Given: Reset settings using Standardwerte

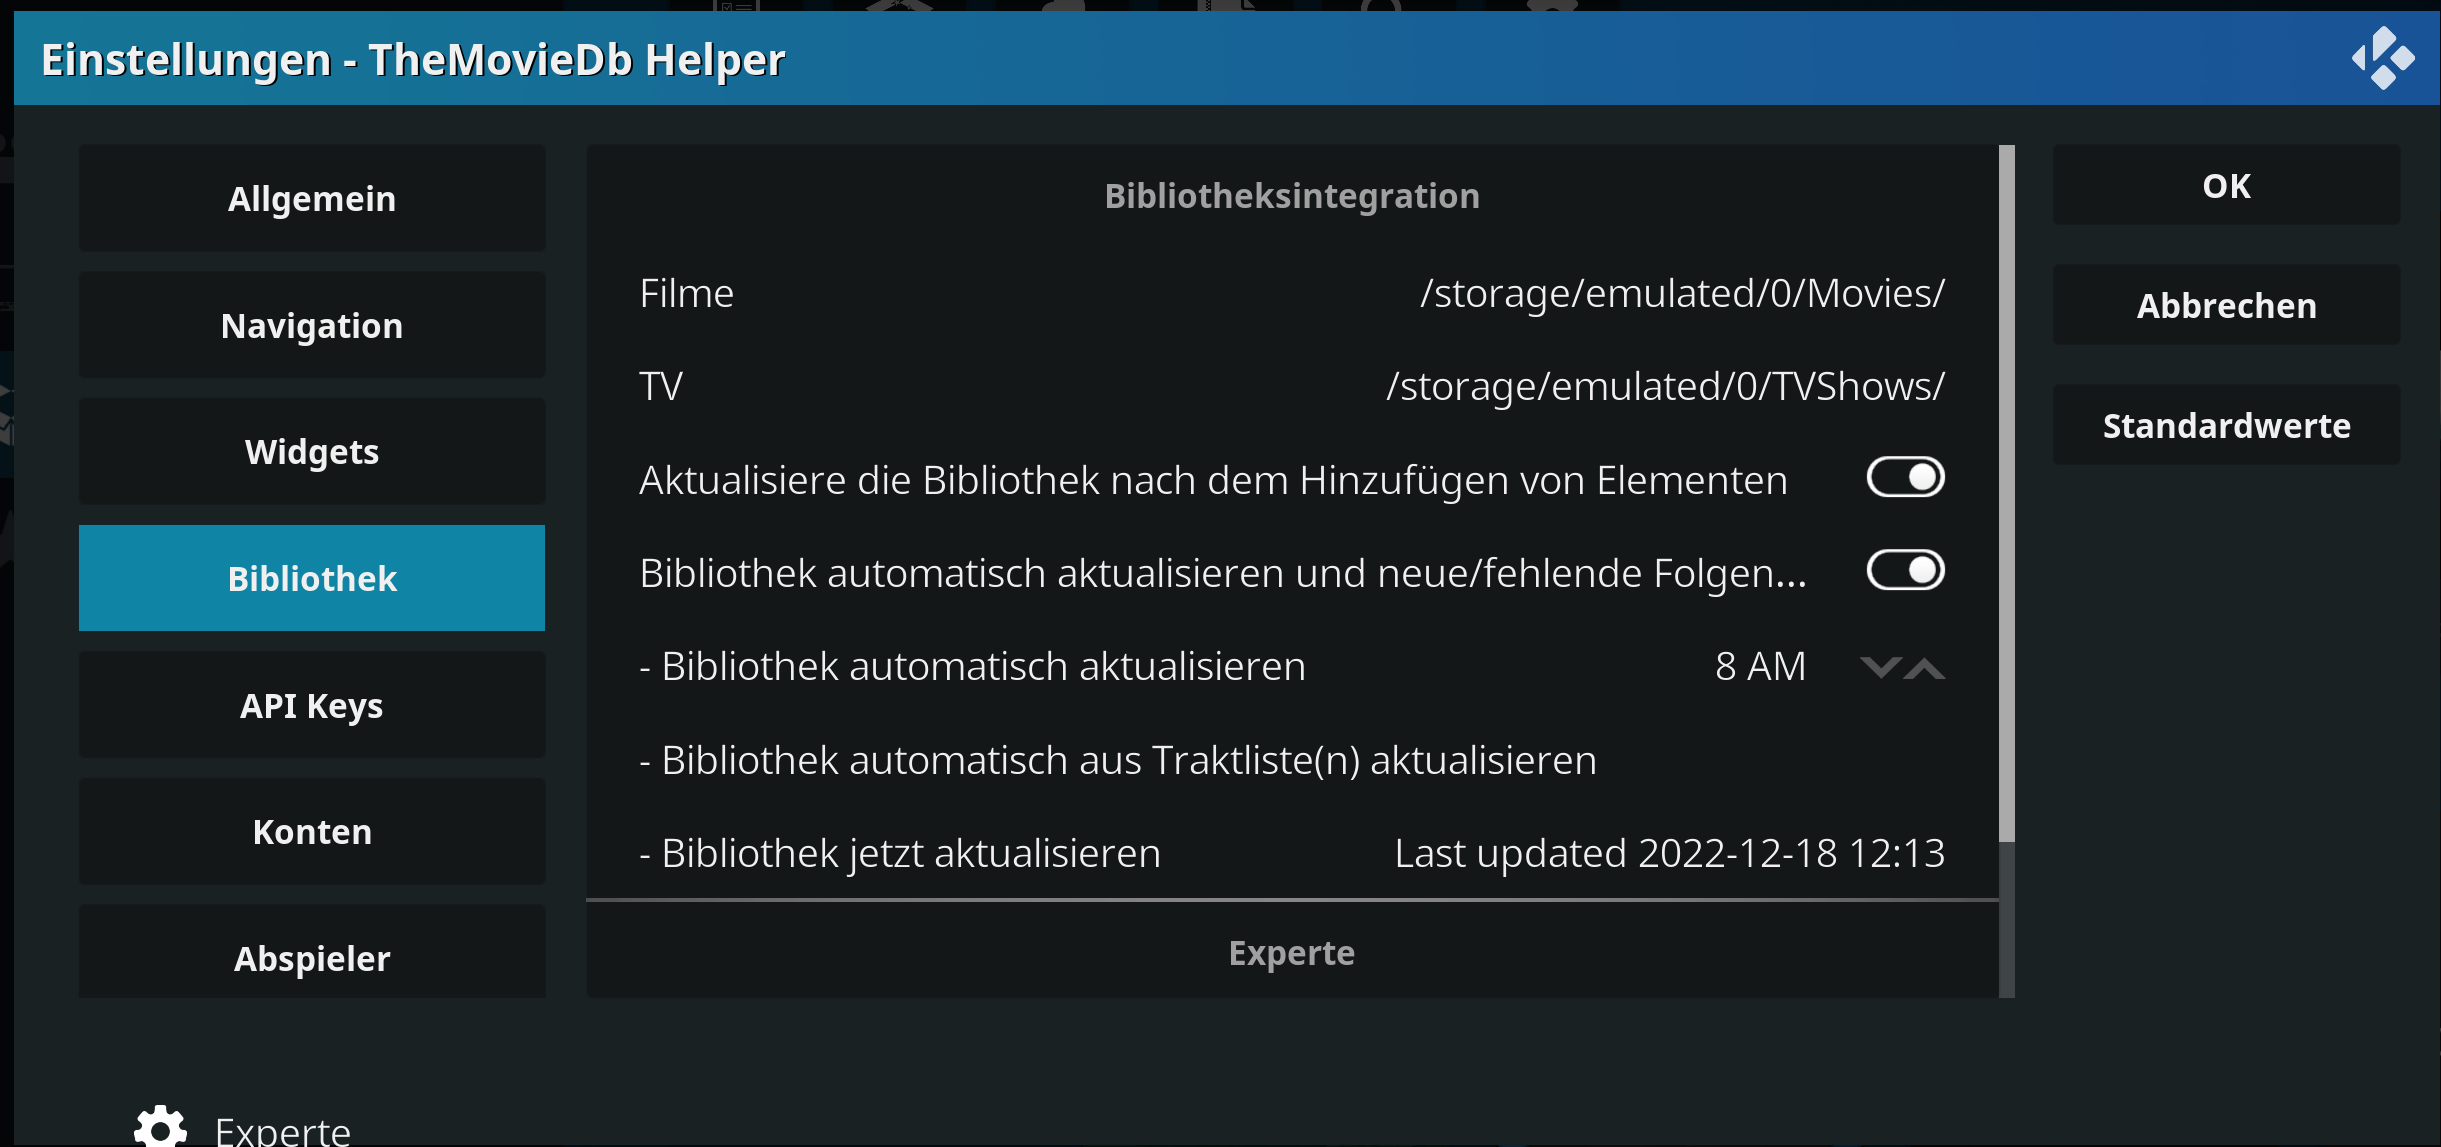Looking at the screenshot, I should coord(2226,425).
